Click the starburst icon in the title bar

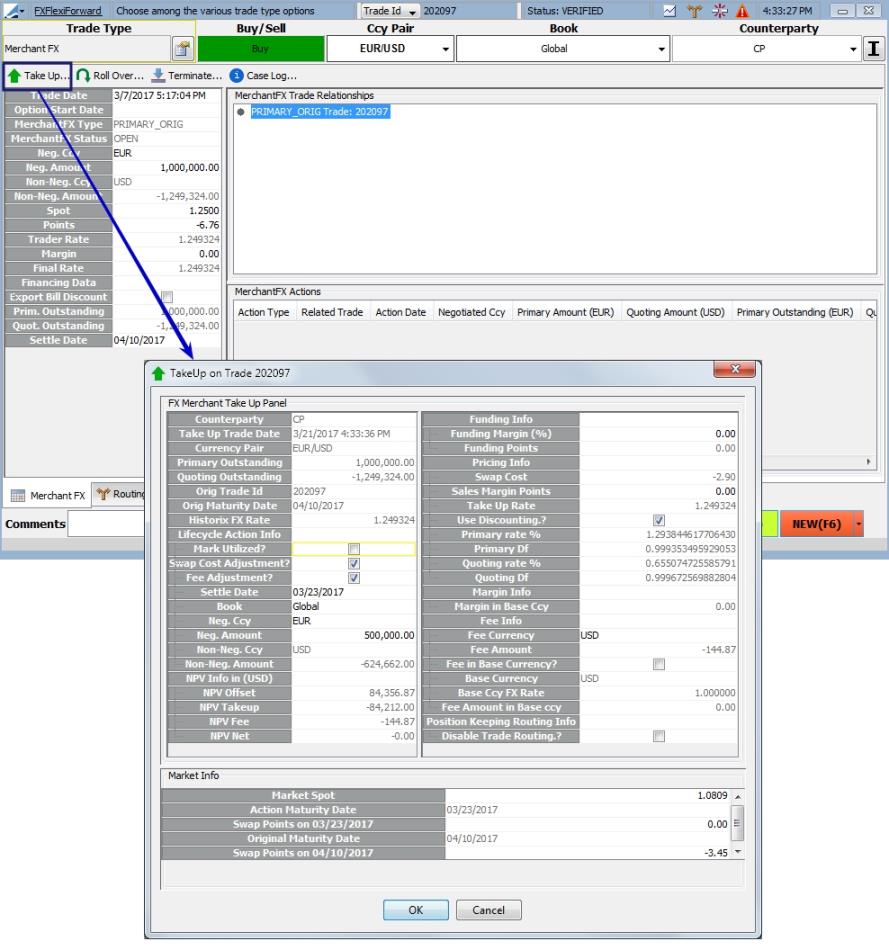pyautogui.click(x=719, y=10)
